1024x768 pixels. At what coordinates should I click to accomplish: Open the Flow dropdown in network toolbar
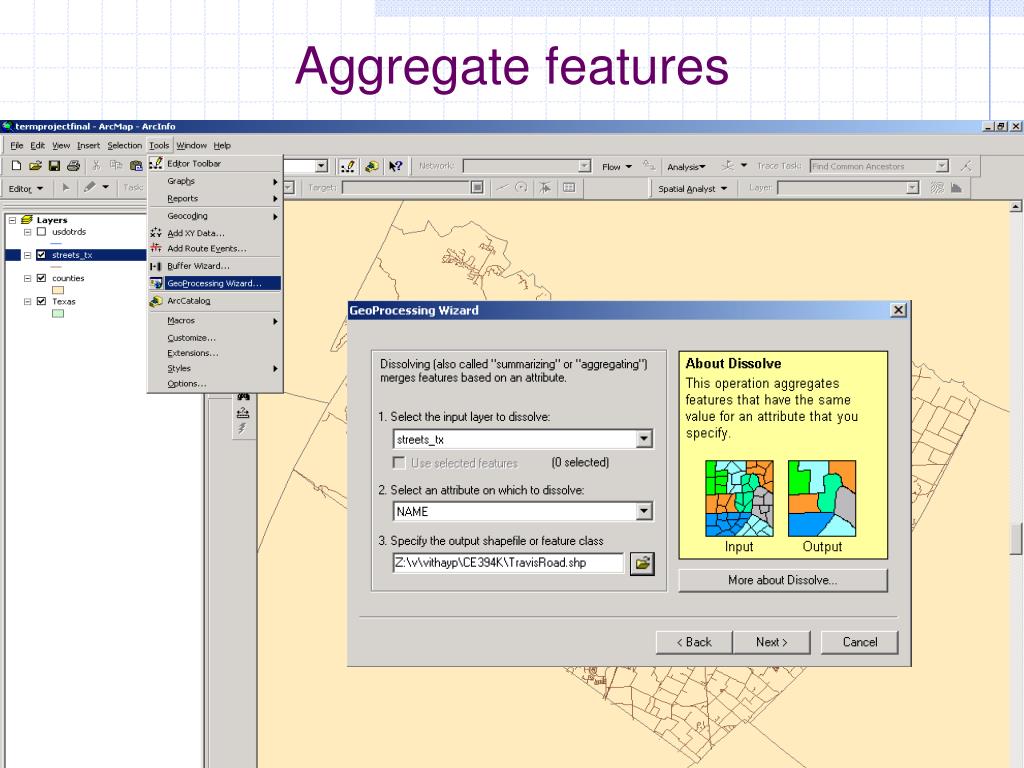click(616, 167)
